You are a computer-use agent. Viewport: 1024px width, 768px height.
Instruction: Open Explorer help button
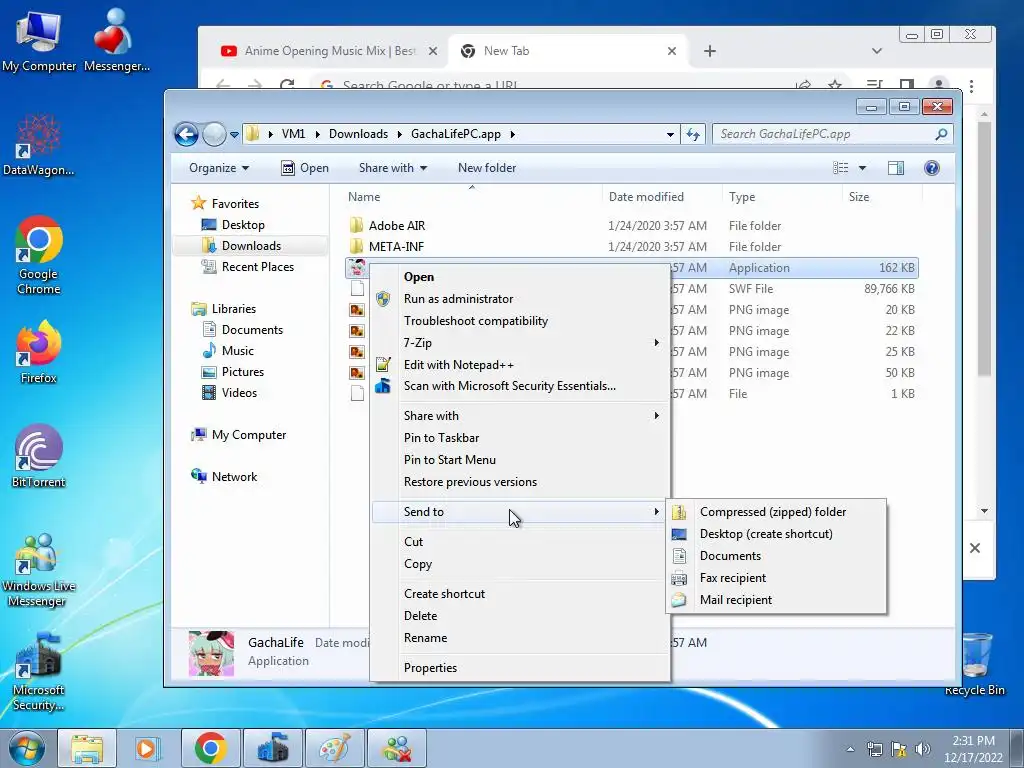[932, 168]
